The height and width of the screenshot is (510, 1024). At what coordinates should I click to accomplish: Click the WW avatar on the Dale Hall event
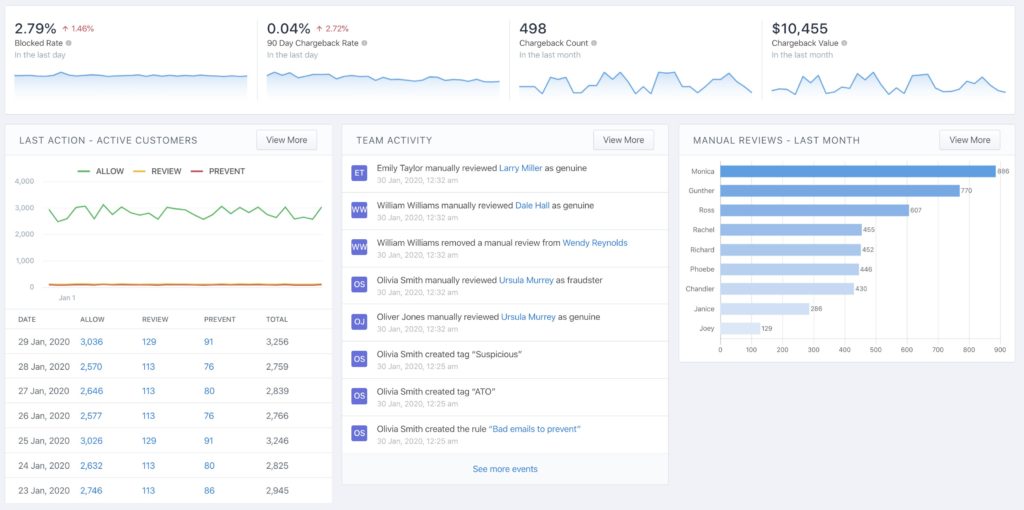point(359,210)
